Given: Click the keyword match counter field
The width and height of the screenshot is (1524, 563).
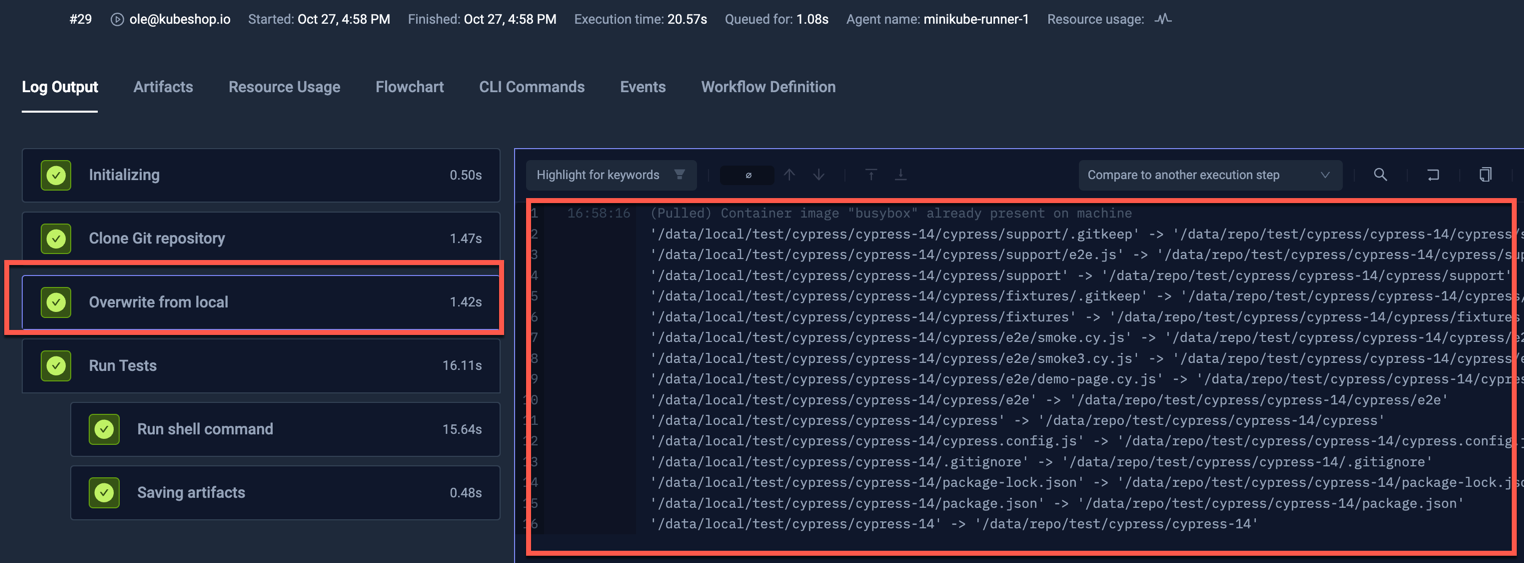Looking at the screenshot, I should pyautogui.click(x=747, y=175).
